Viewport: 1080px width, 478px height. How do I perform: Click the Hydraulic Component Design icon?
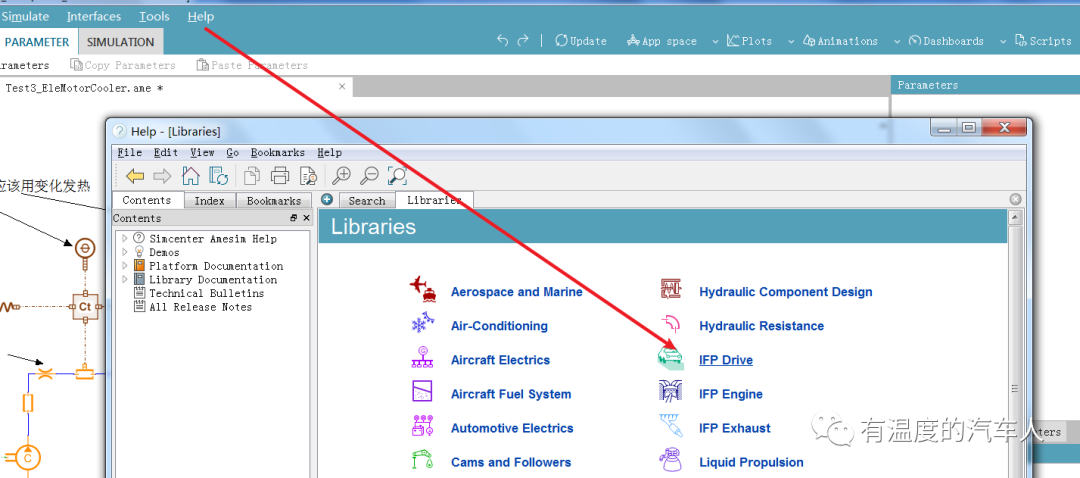[x=671, y=290]
